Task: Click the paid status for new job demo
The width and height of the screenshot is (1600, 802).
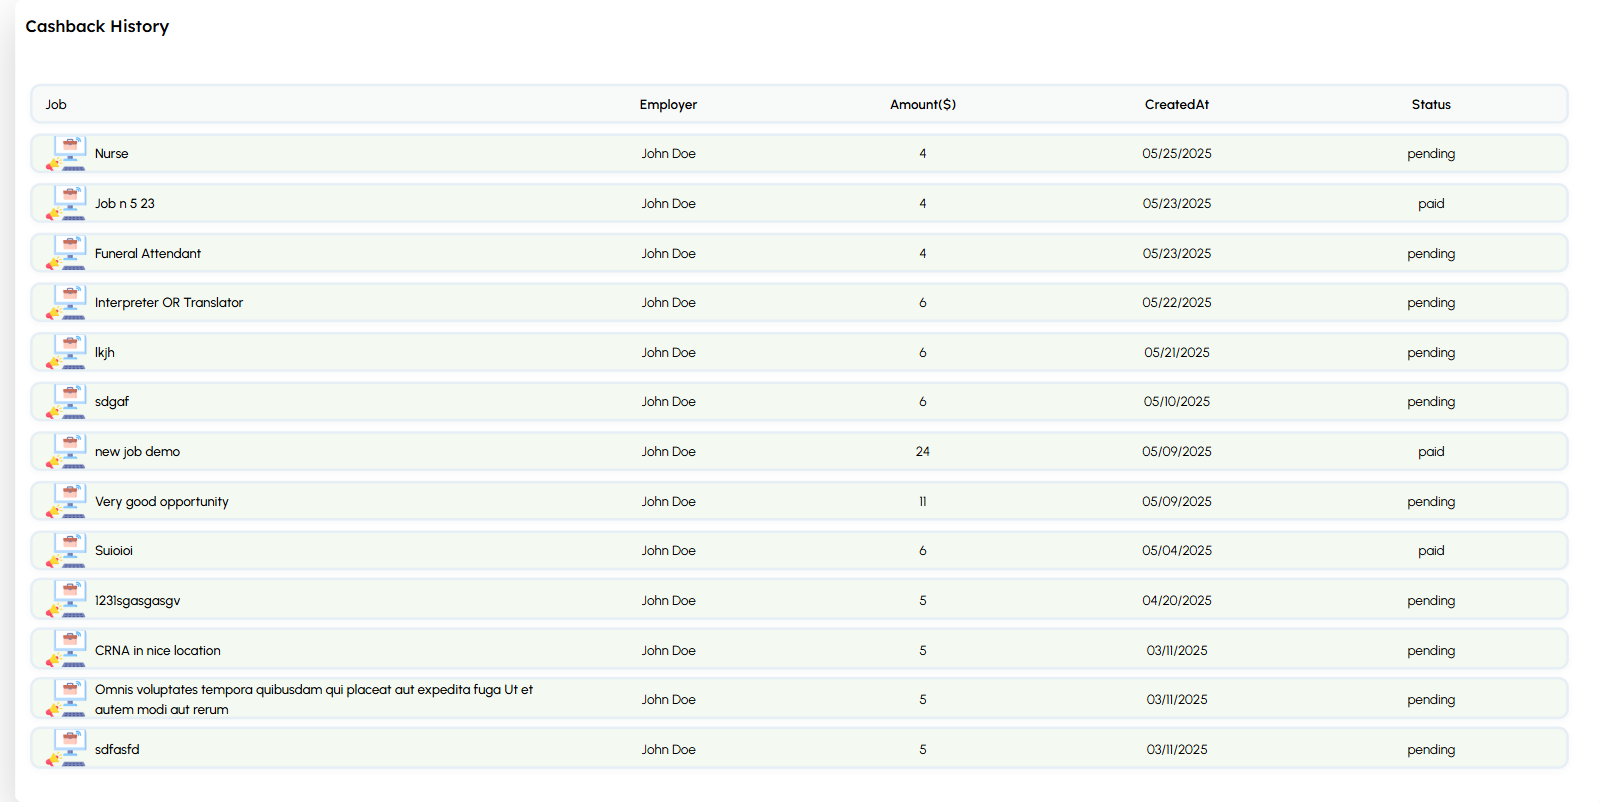Action: tap(1430, 452)
